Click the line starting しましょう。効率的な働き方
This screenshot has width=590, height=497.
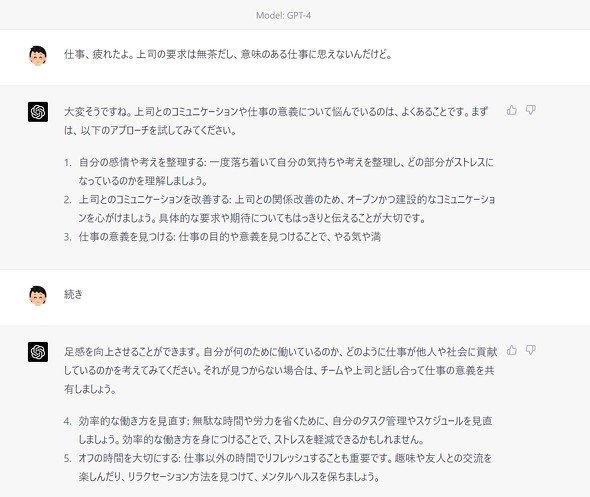251,439
